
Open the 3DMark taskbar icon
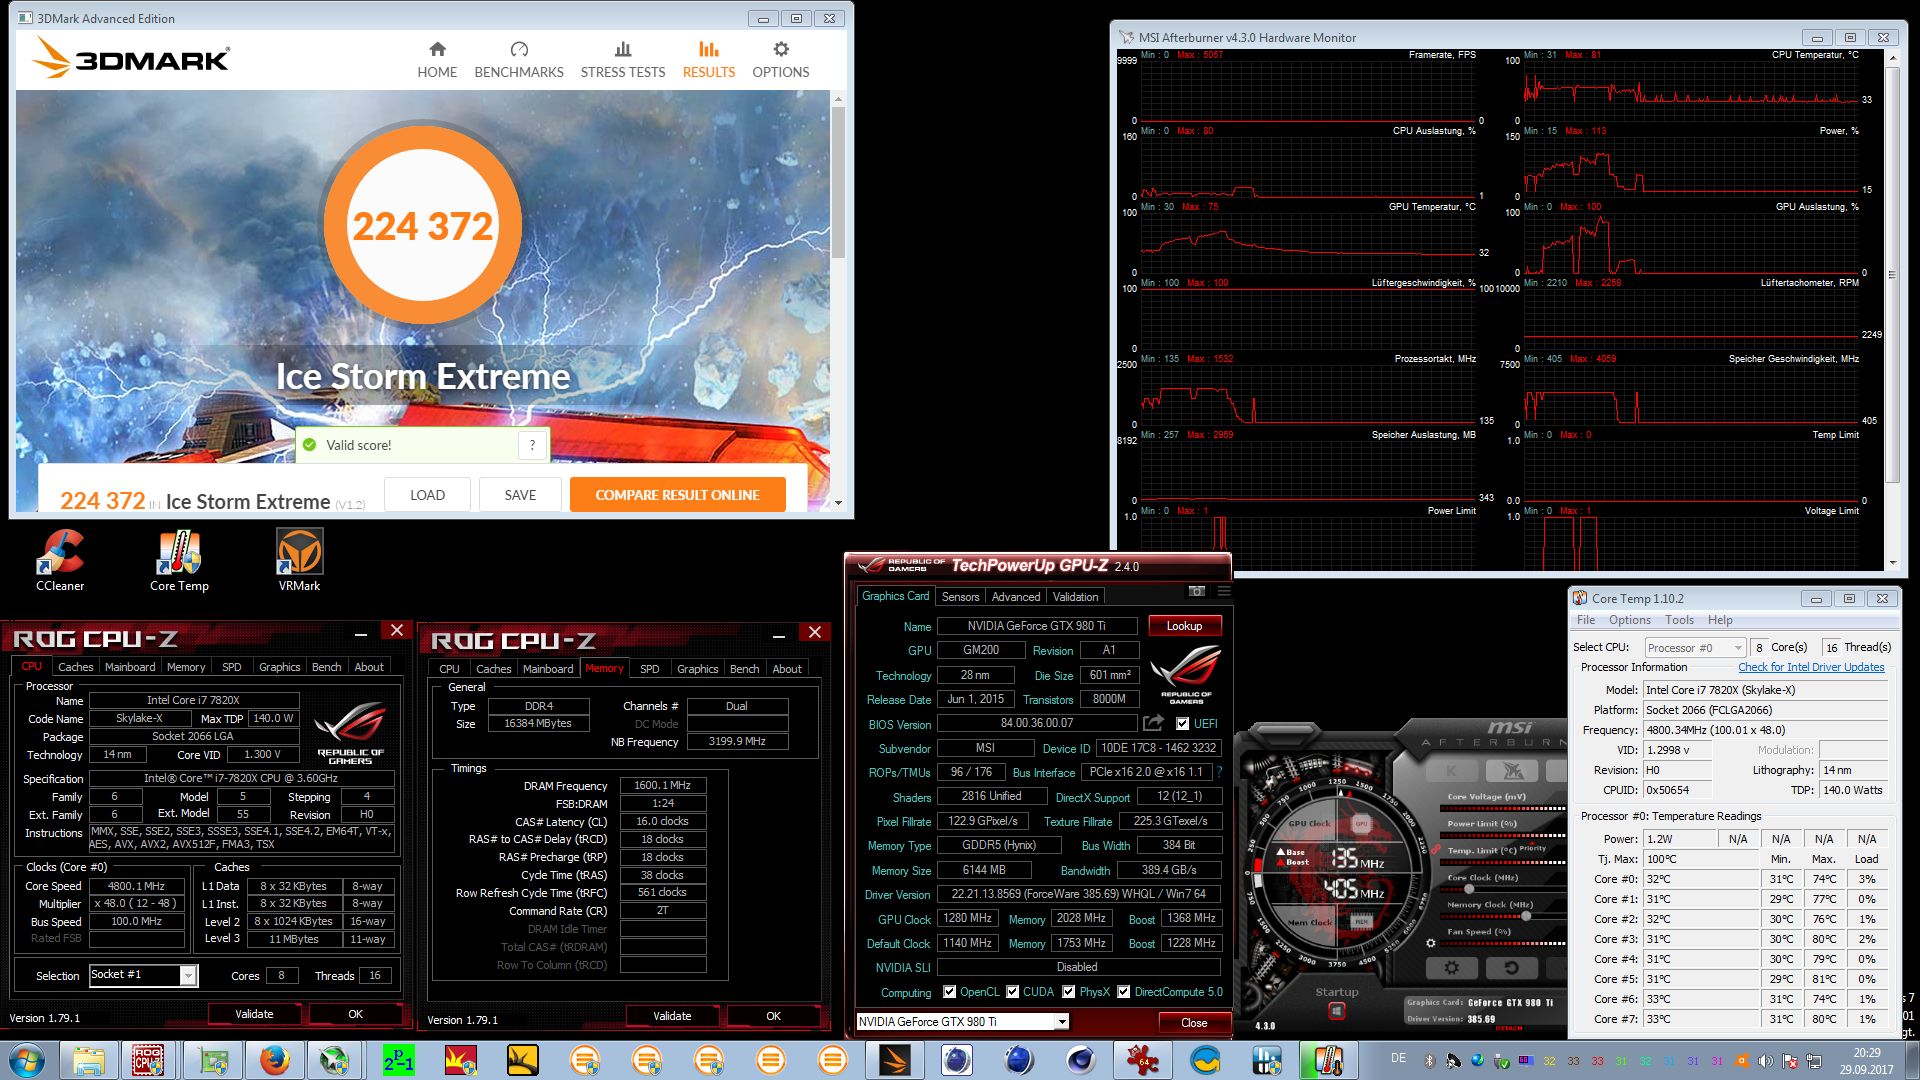[x=894, y=1060]
